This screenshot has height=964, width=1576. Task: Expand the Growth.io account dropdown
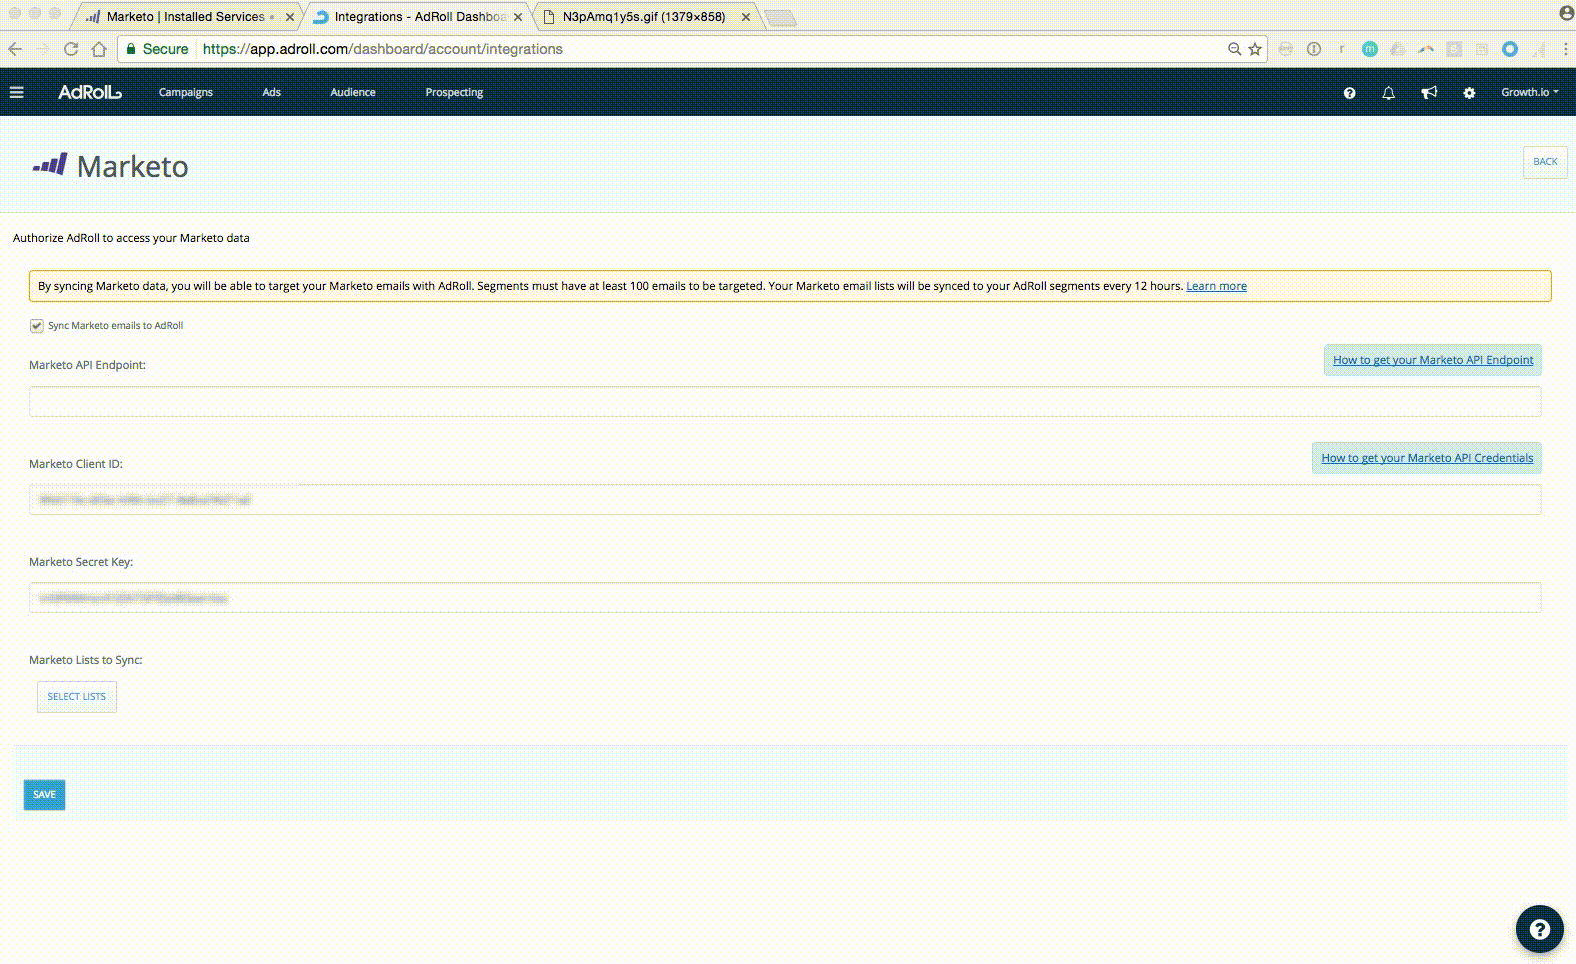(x=1529, y=92)
